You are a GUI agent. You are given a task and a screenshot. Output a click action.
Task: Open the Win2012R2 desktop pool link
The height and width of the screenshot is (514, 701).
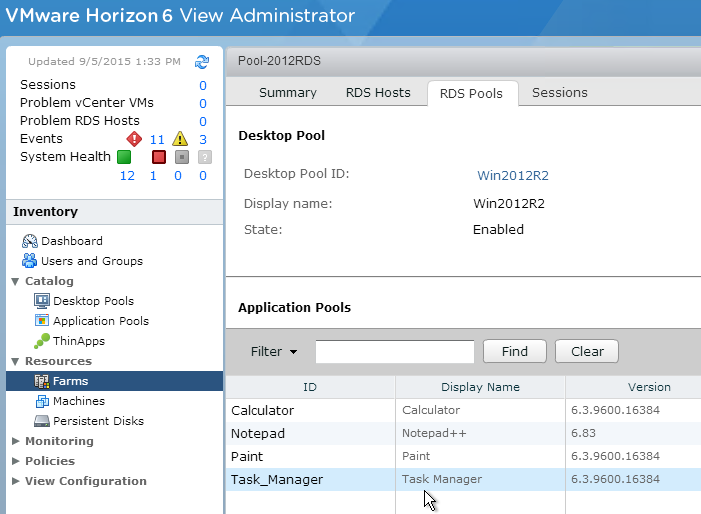pyautogui.click(x=513, y=175)
